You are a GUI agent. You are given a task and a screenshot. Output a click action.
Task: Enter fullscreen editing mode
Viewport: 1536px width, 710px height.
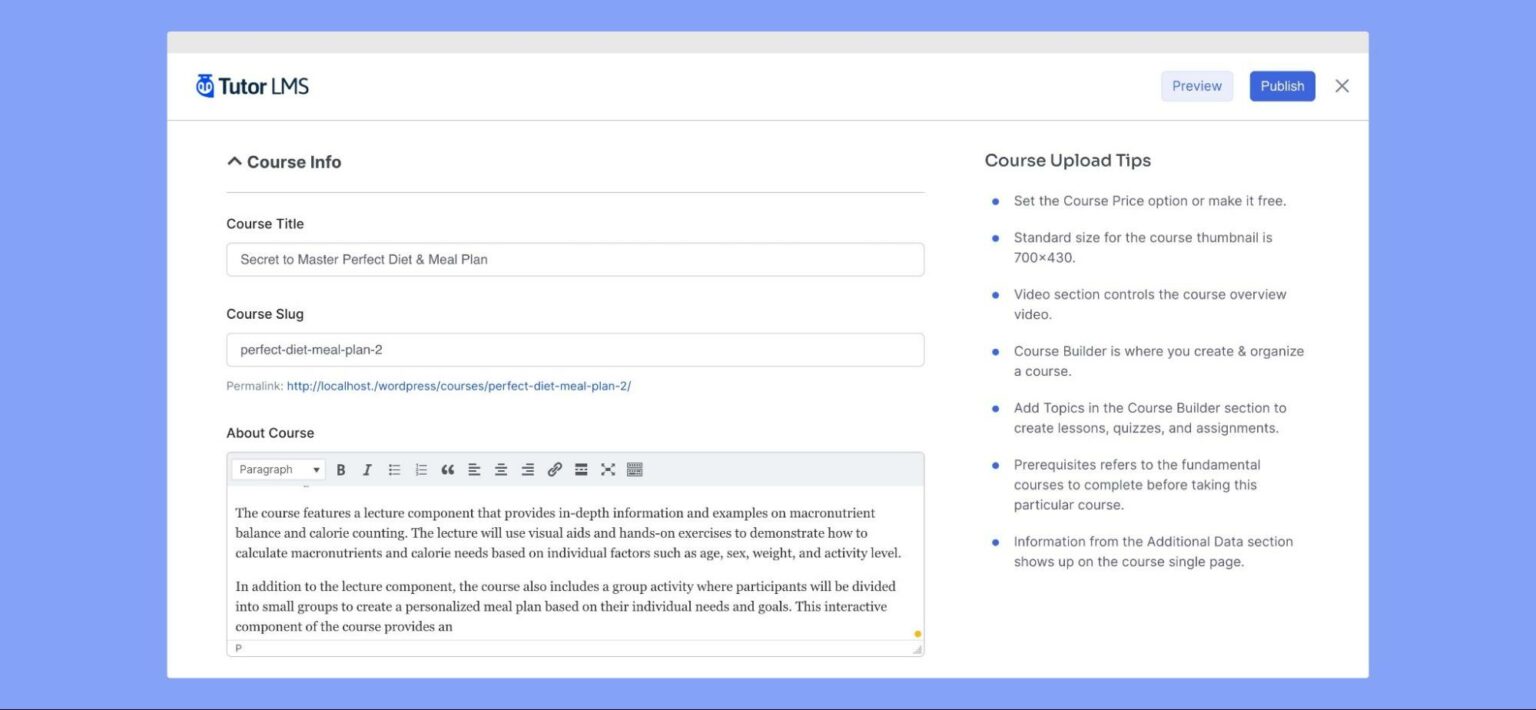point(608,469)
